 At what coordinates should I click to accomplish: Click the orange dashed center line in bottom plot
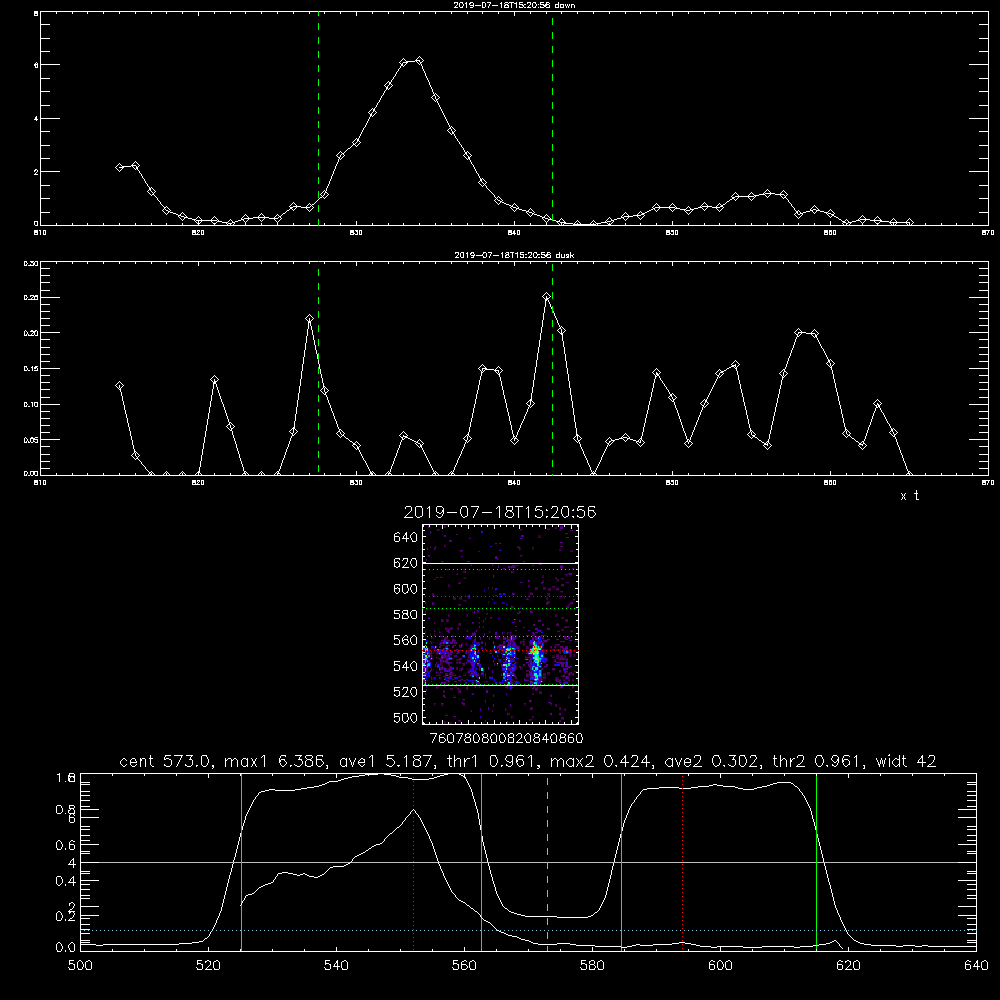[547, 861]
